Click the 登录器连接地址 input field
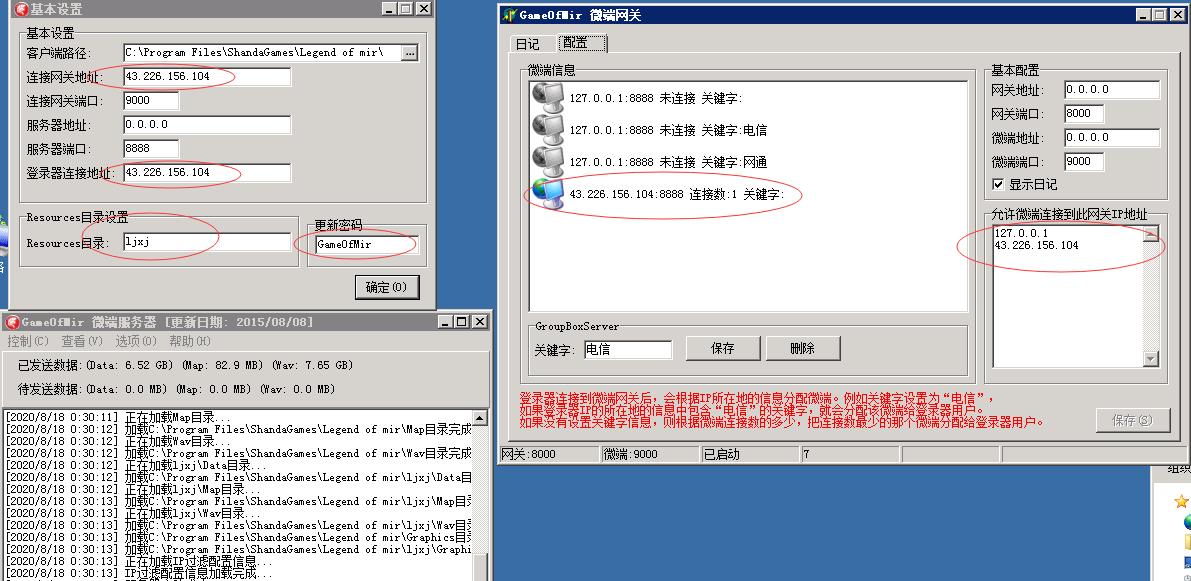 point(207,172)
